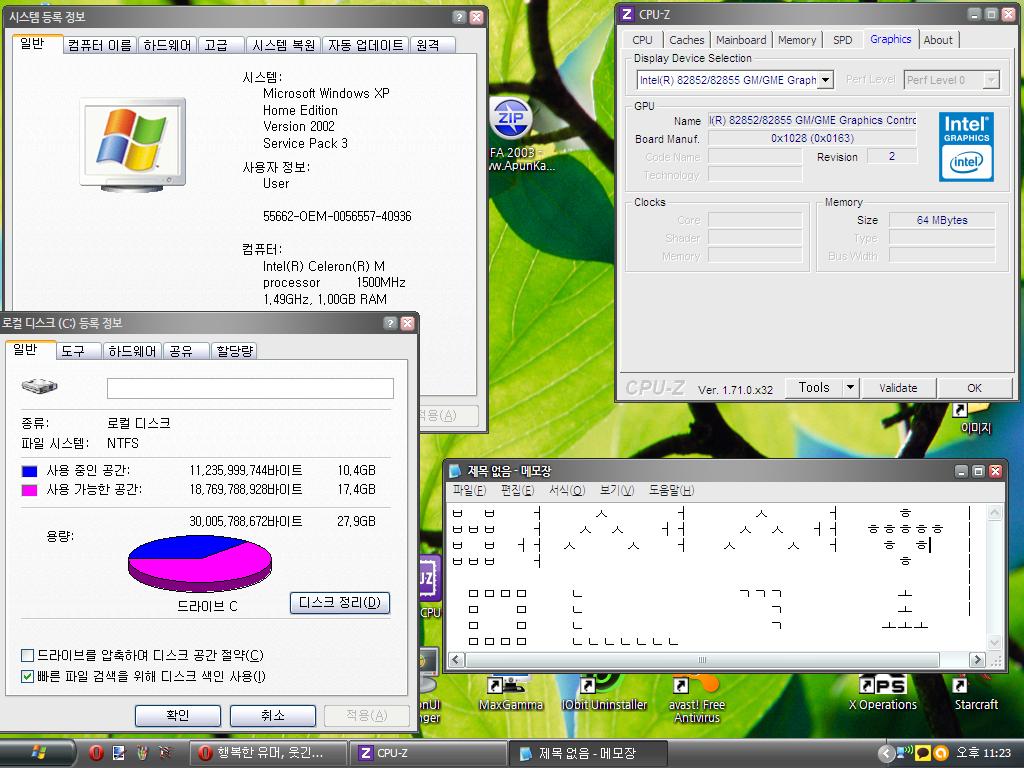Click the fourth quick launch icon
Viewport: 1024px width, 768px height.
coord(165,753)
